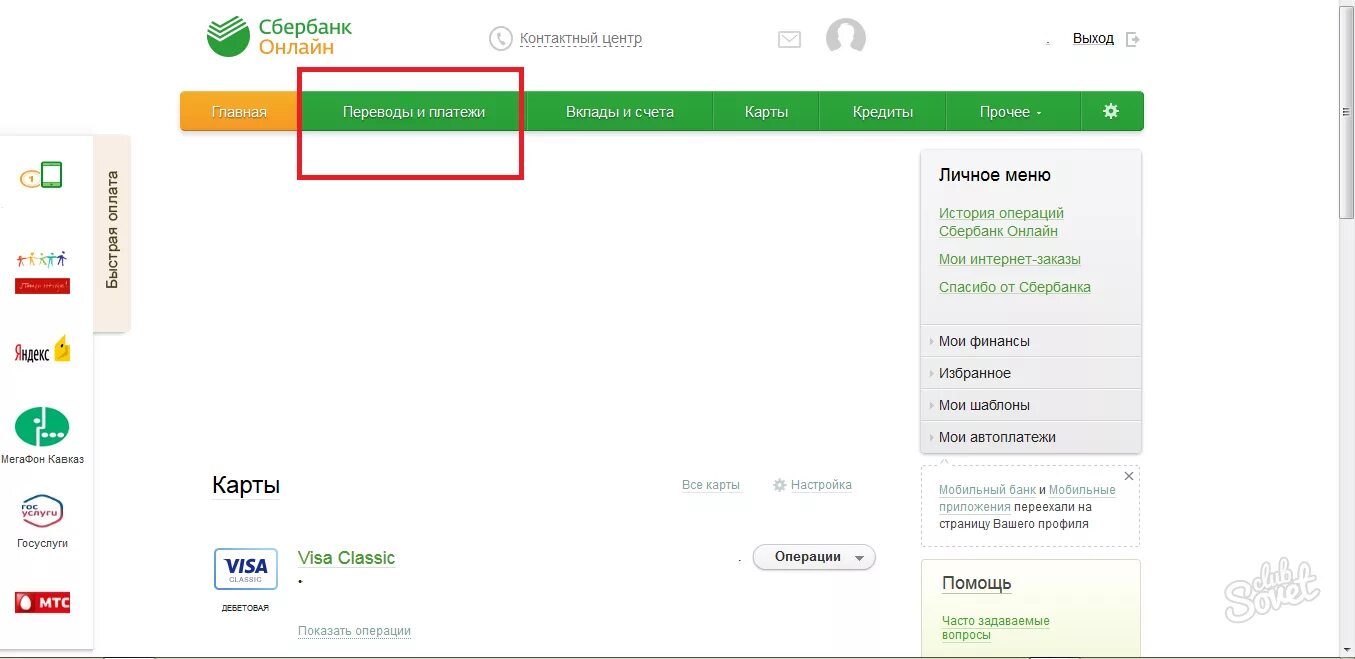Expand the Прочее dropdown menu
Screen dimensions: 1355x659
1012,111
